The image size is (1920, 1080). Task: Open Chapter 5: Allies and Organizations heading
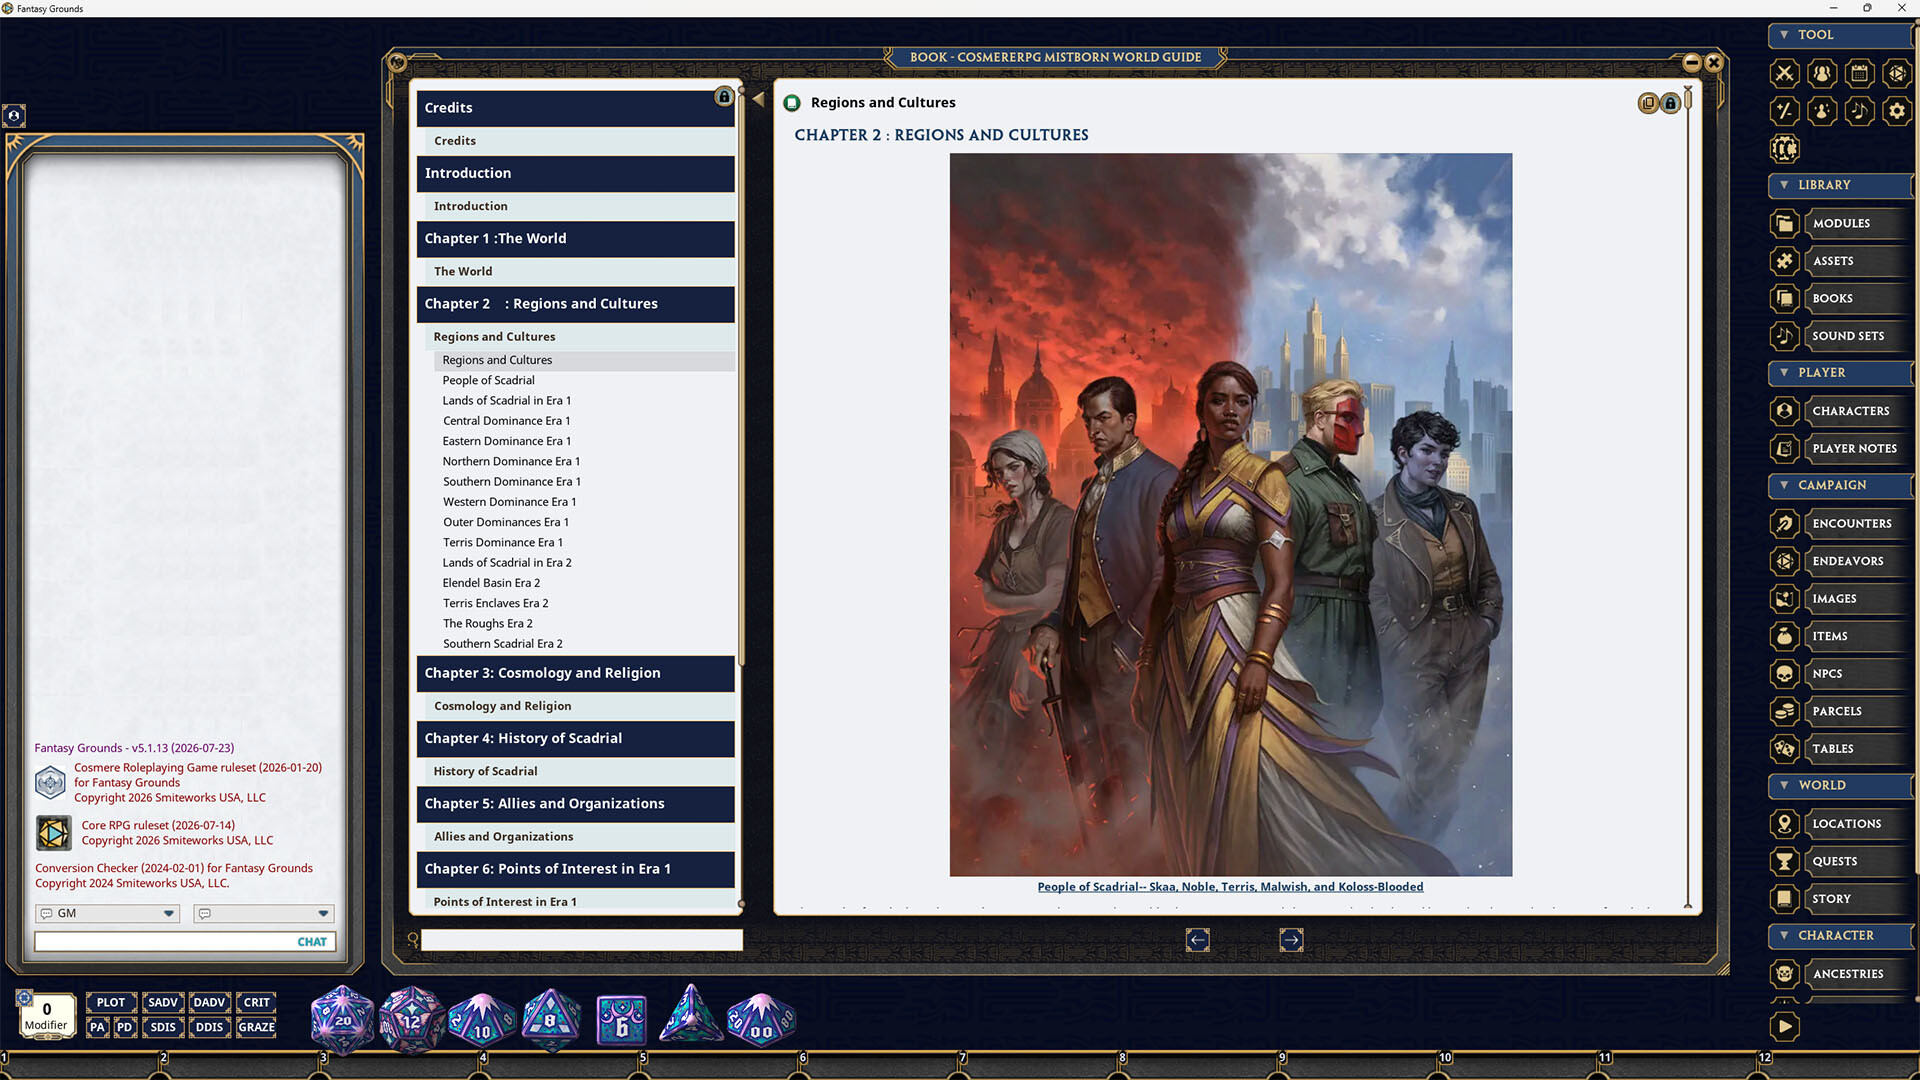point(575,804)
